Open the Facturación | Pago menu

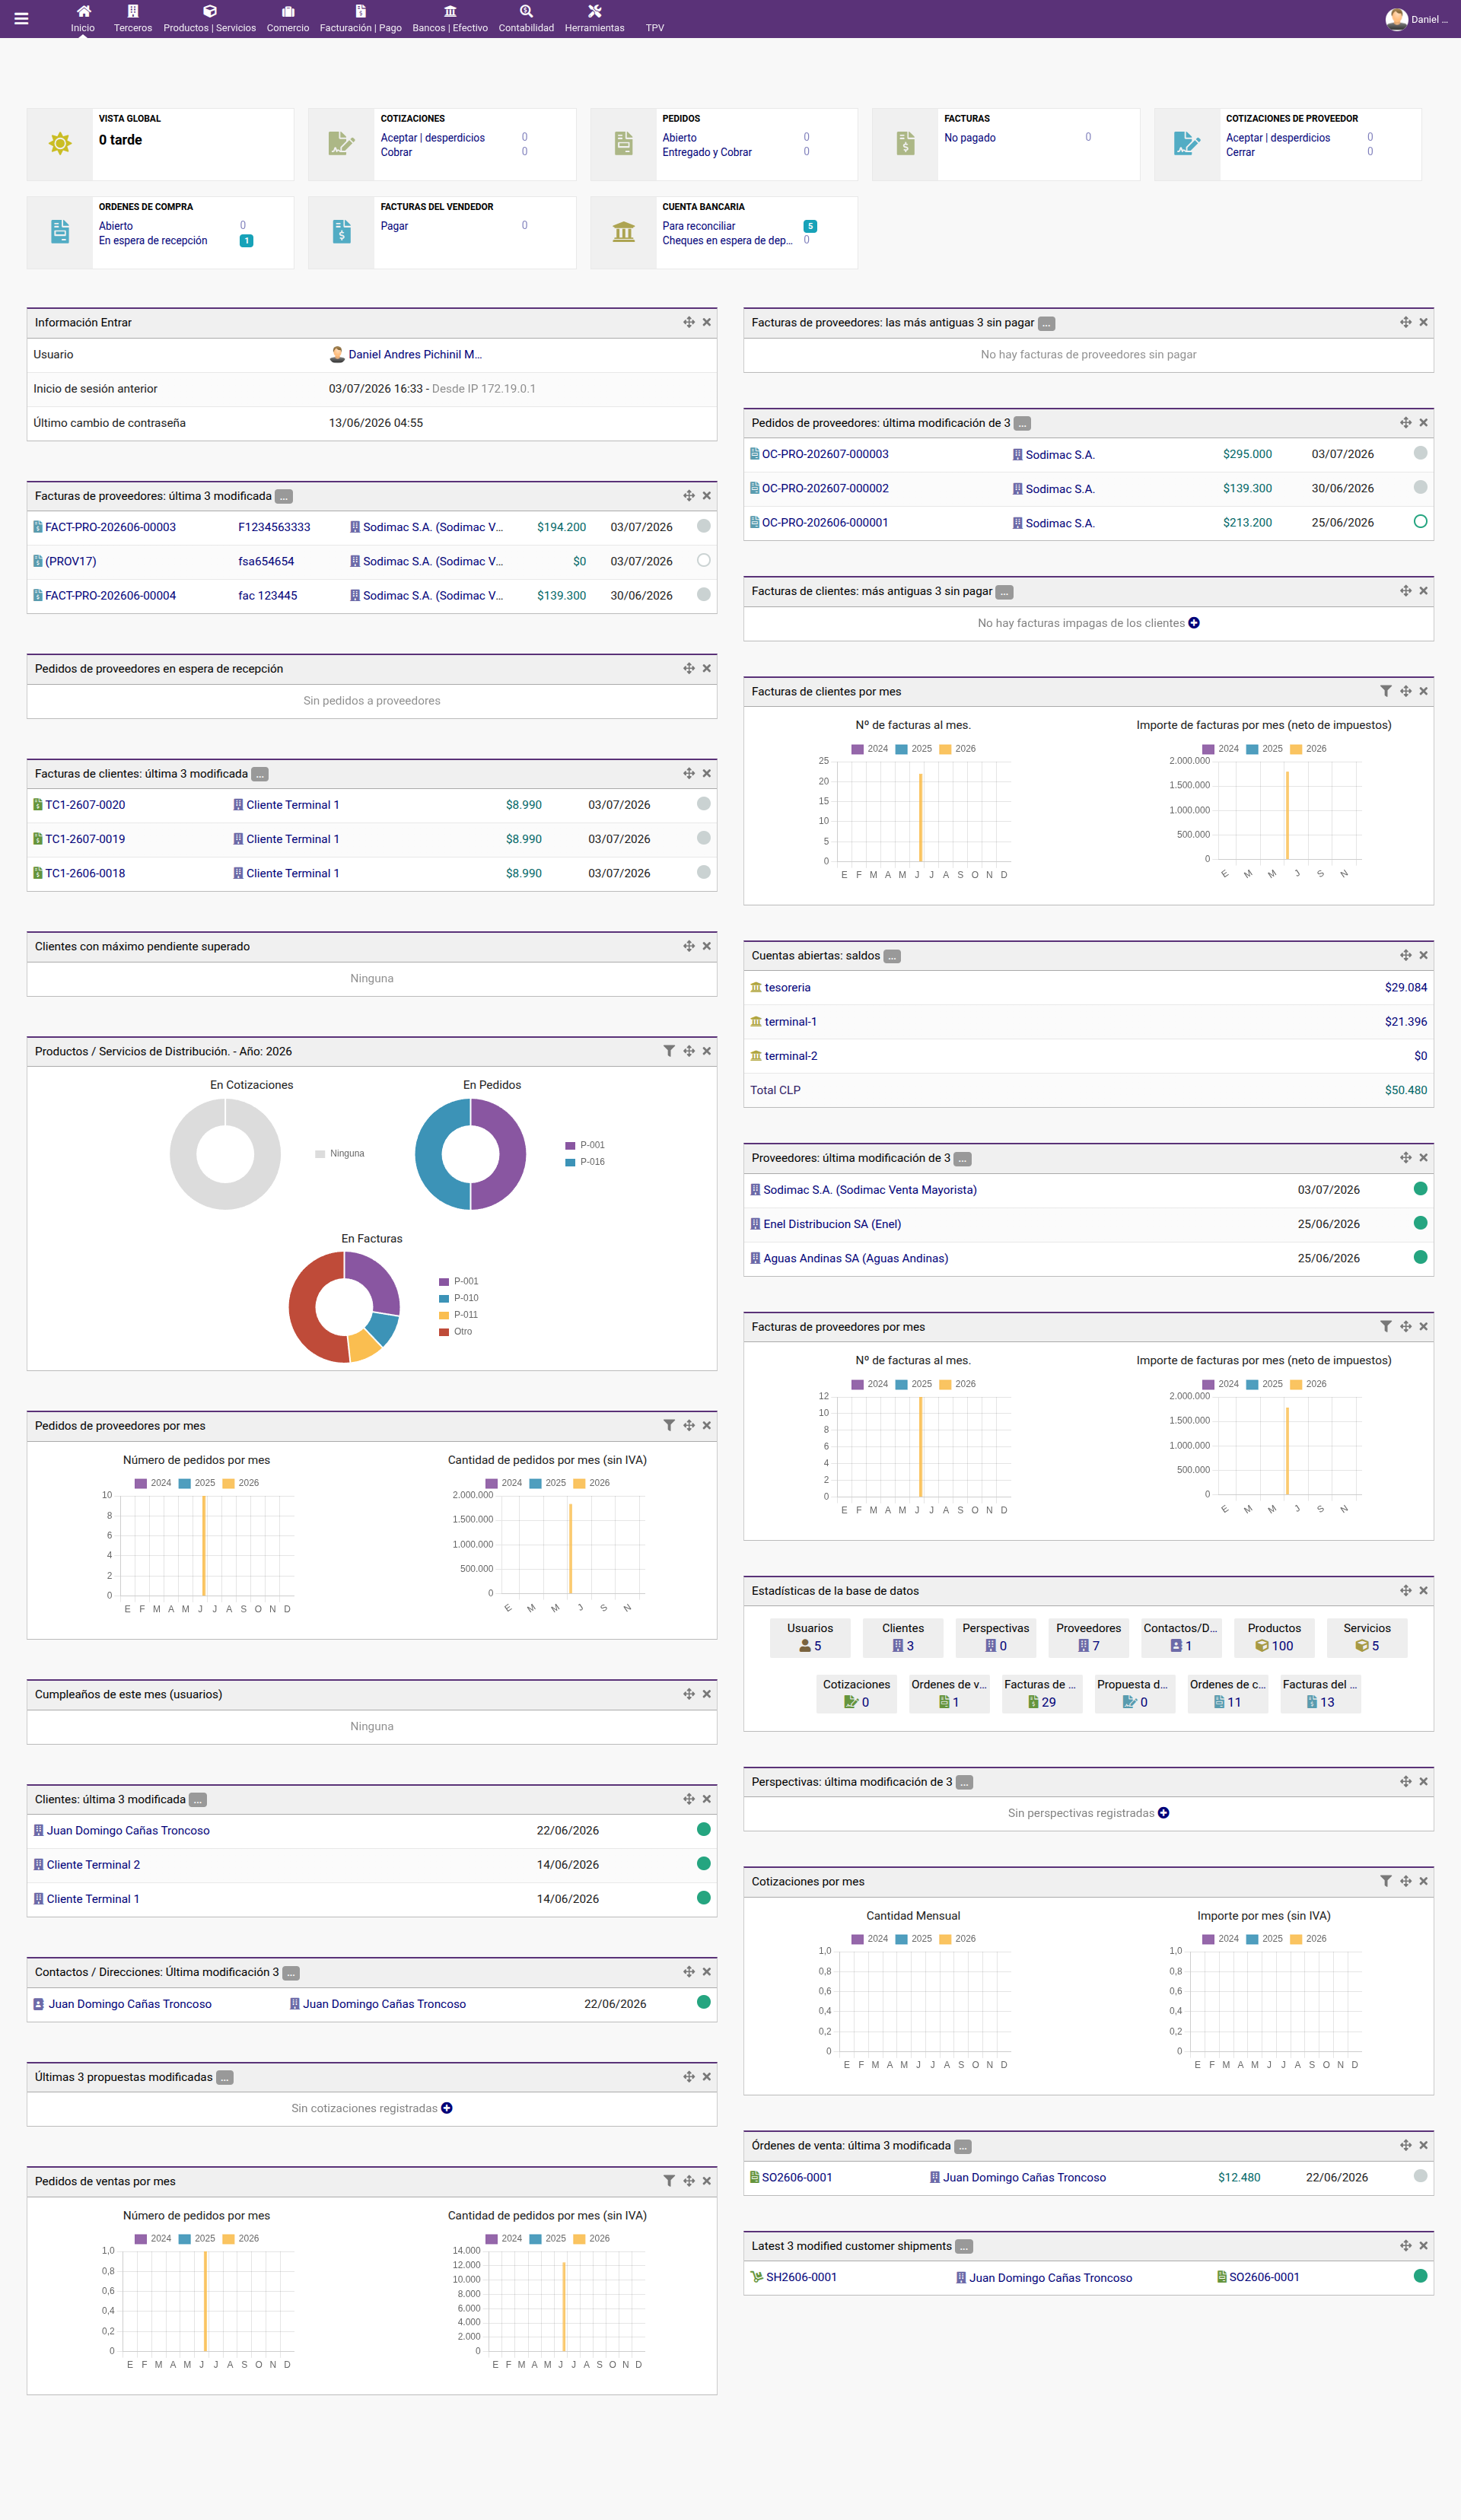coord(361,18)
